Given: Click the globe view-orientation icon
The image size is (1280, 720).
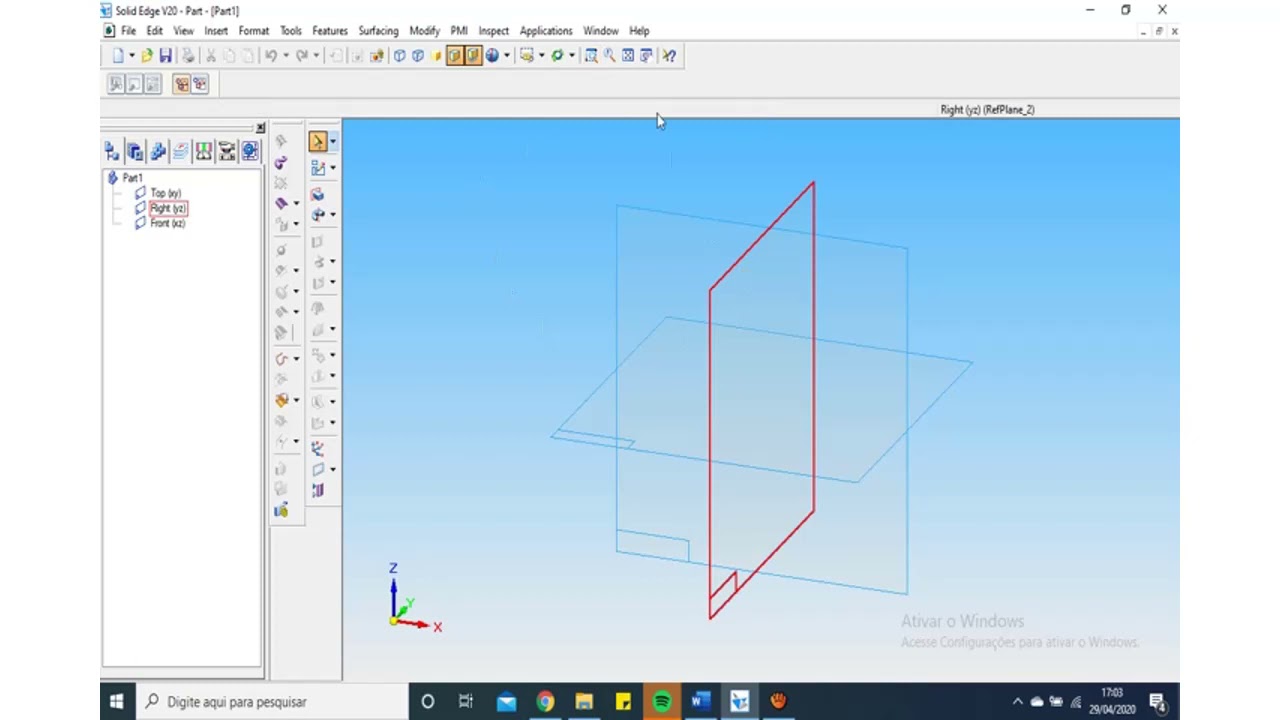Looking at the screenshot, I should [x=492, y=56].
